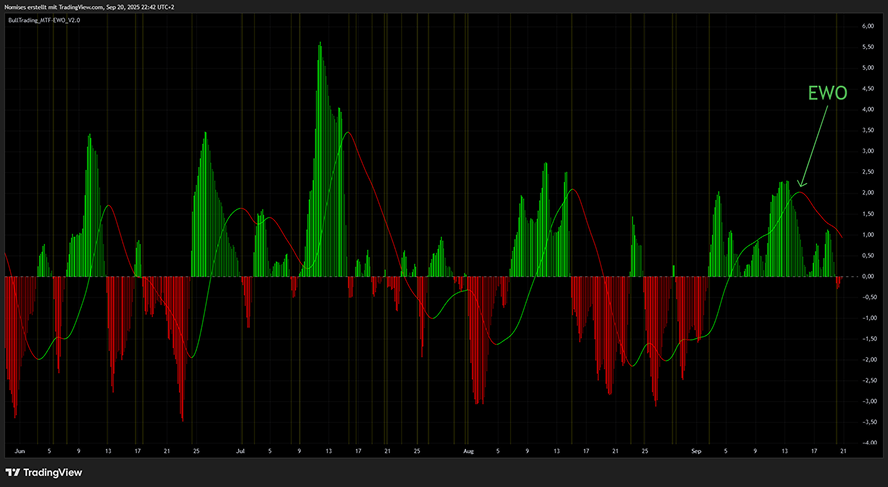This screenshot has height=487, width=888.
Task: Click the TradingView logo icon
Action: pyautogui.click(x=13, y=472)
